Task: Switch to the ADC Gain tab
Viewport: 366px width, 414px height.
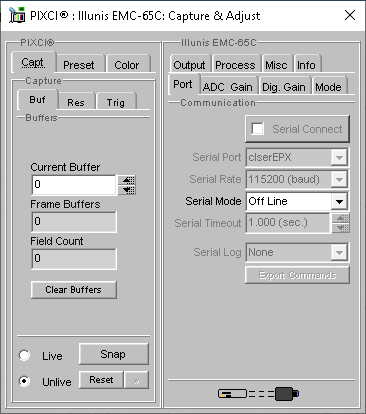Action: pyautogui.click(x=228, y=87)
